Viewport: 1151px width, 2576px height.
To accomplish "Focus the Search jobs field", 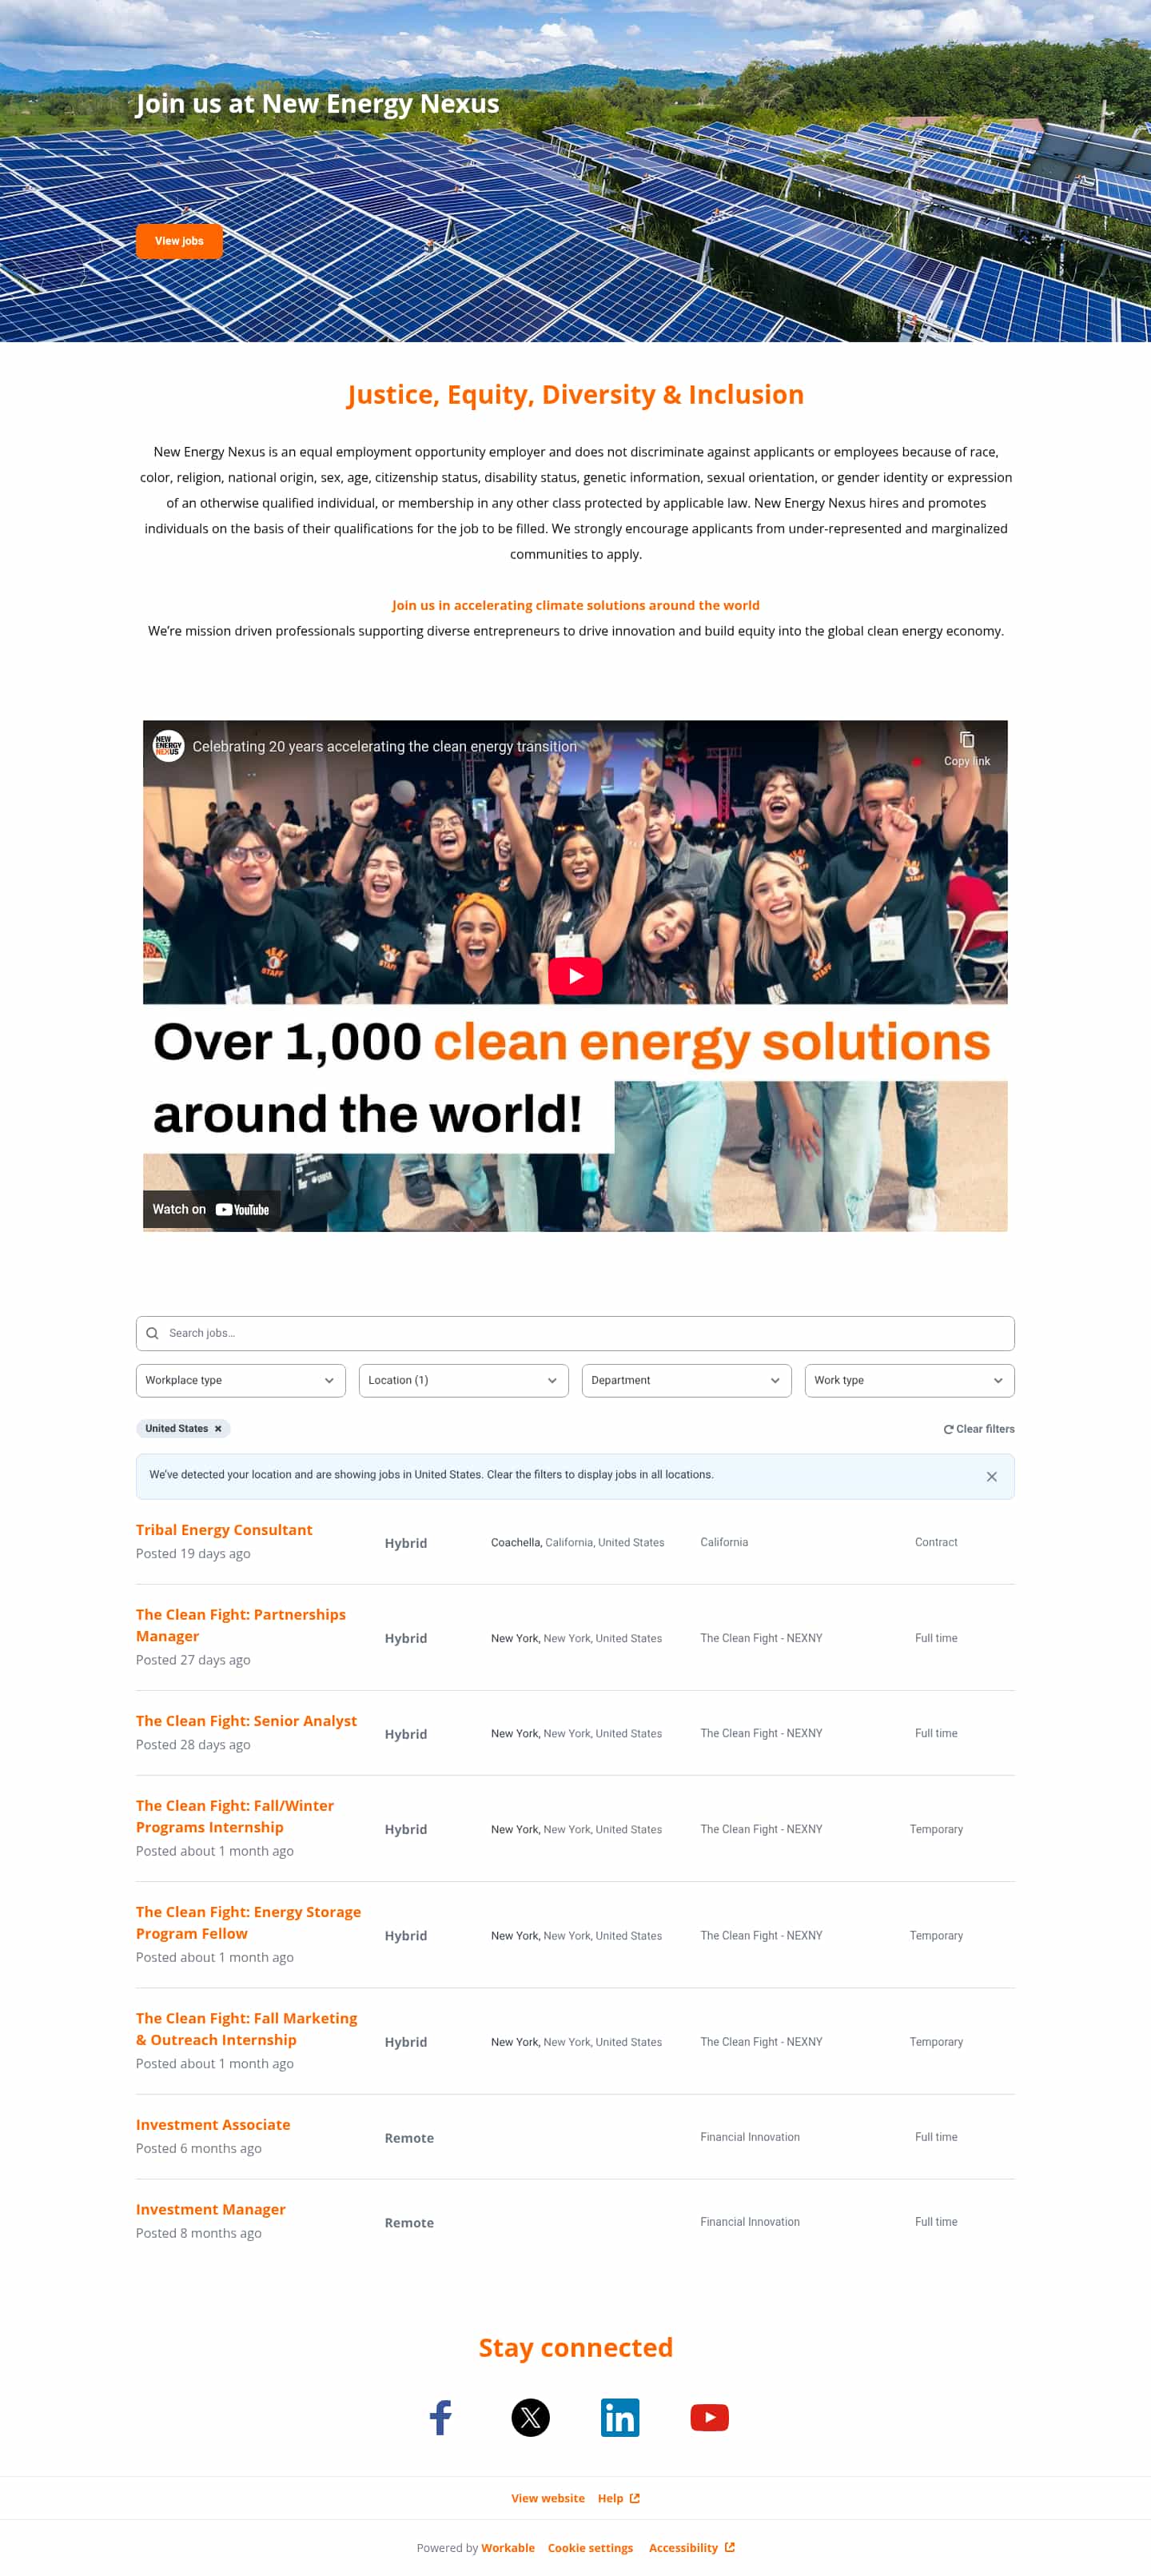I will click(x=575, y=1333).
